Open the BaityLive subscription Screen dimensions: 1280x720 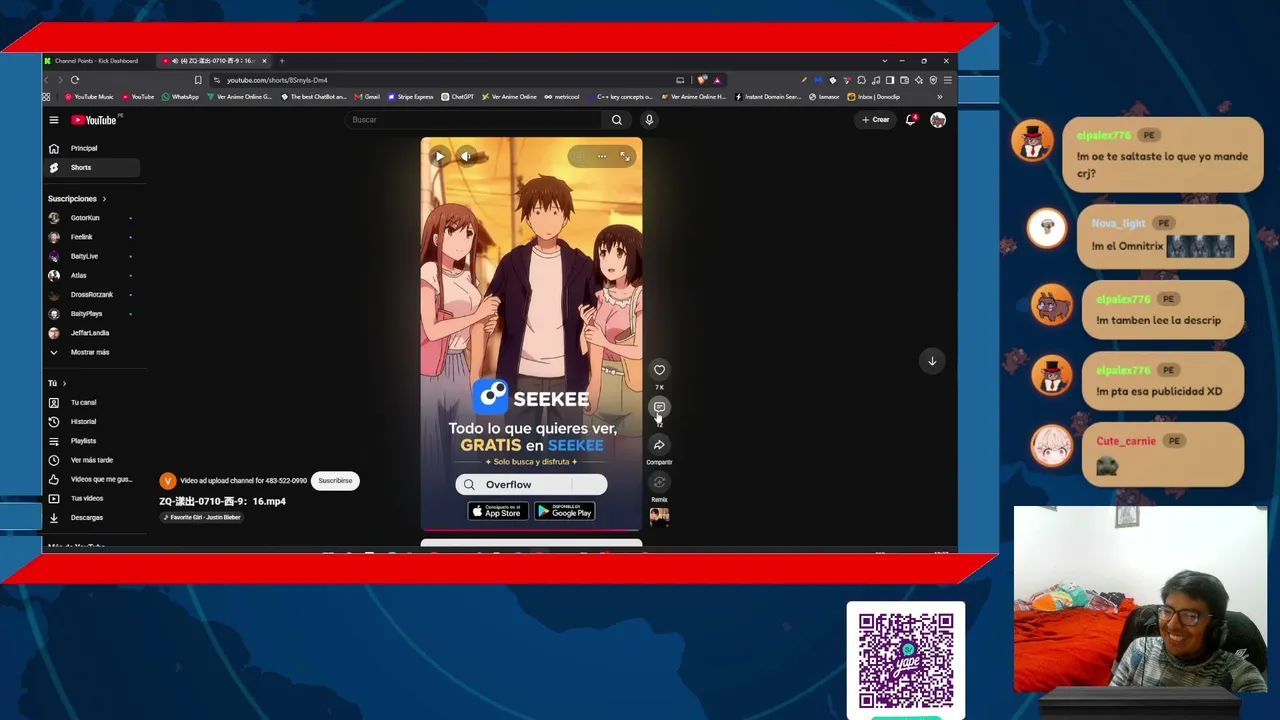point(91,256)
